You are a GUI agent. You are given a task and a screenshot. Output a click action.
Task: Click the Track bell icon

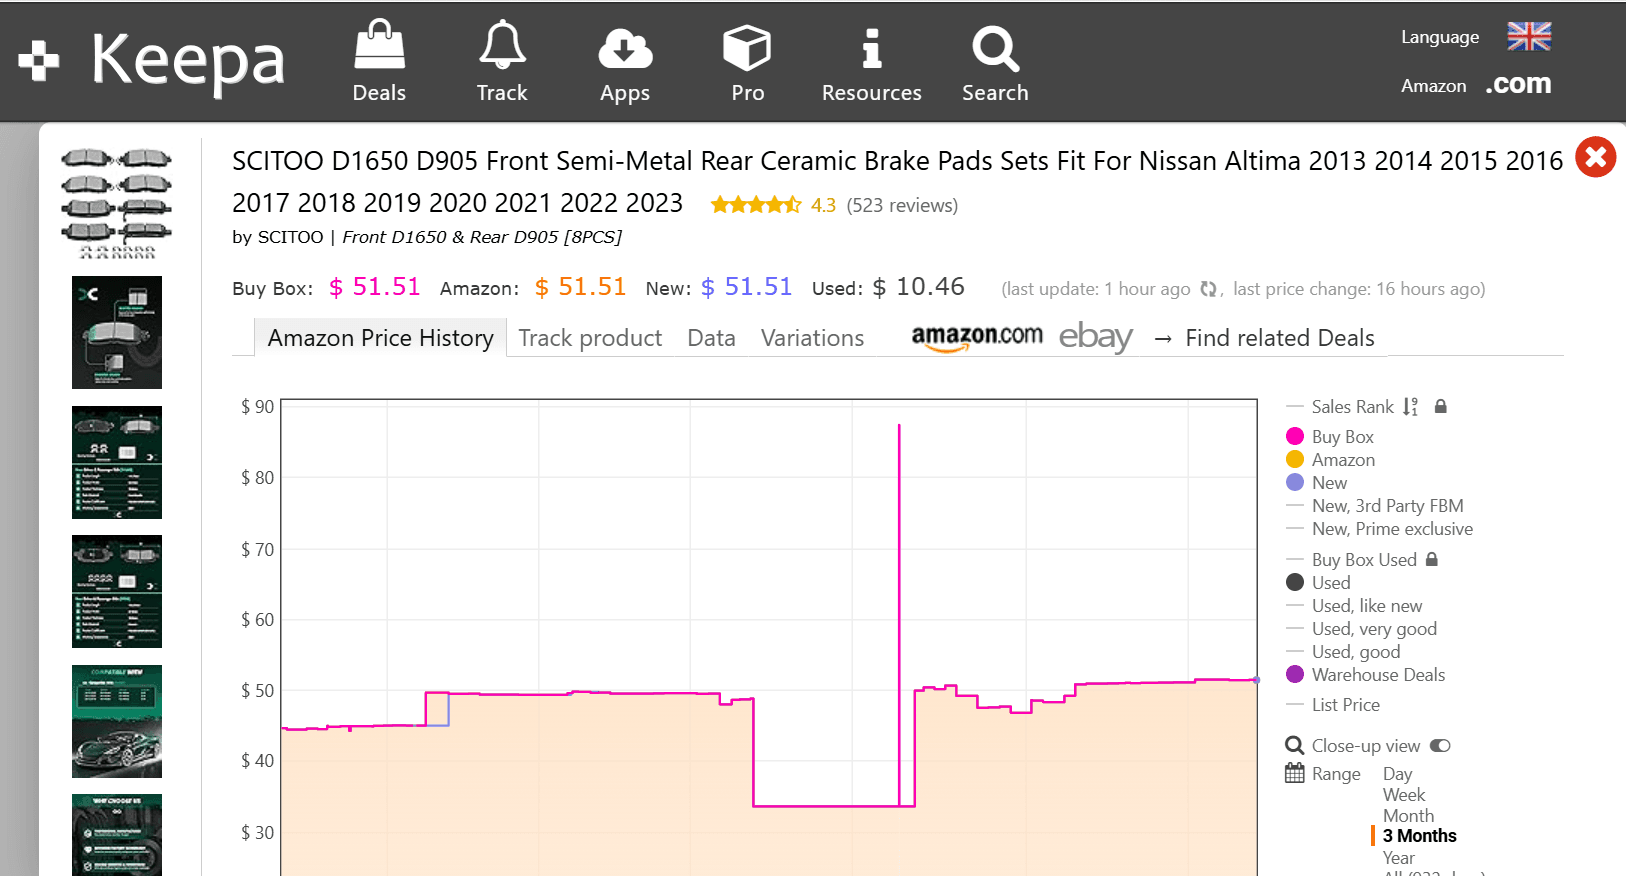pos(502,47)
